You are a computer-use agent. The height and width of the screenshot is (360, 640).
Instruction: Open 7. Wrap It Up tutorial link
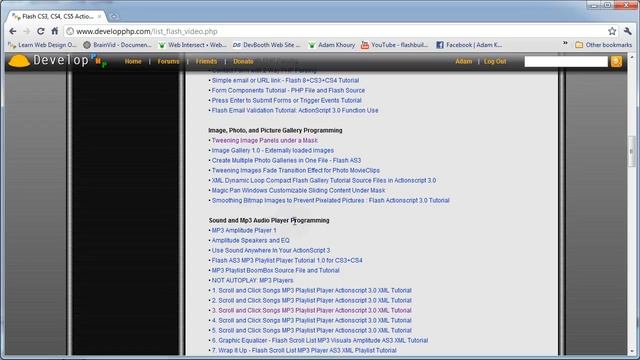pos(304,350)
